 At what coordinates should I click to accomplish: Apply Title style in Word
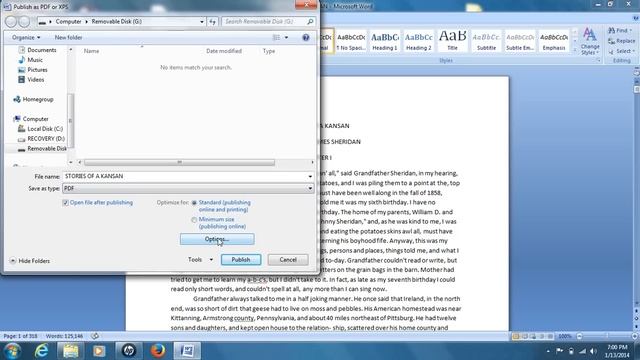click(x=452, y=41)
